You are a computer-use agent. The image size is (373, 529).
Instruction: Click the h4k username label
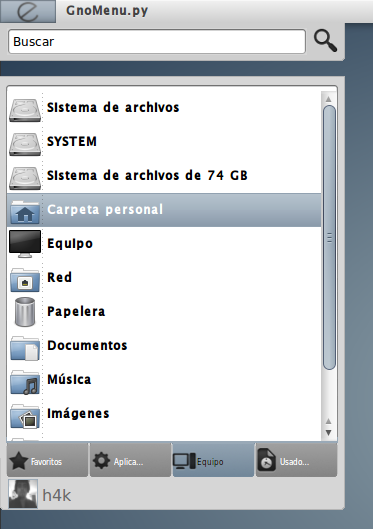tap(57, 496)
